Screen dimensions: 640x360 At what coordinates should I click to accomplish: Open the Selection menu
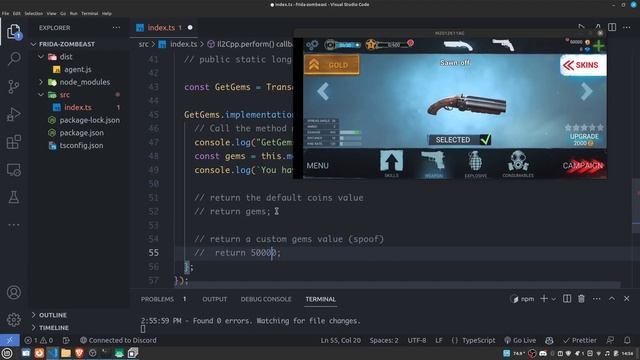[x=33, y=13]
